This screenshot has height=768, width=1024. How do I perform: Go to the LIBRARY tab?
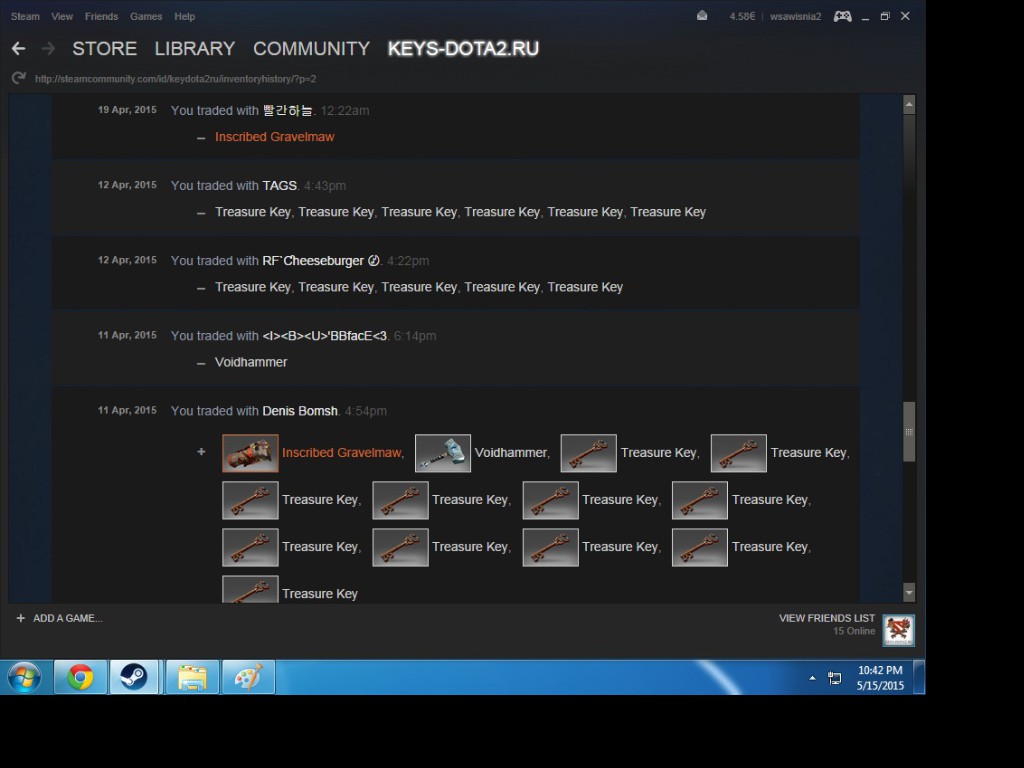pos(195,48)
